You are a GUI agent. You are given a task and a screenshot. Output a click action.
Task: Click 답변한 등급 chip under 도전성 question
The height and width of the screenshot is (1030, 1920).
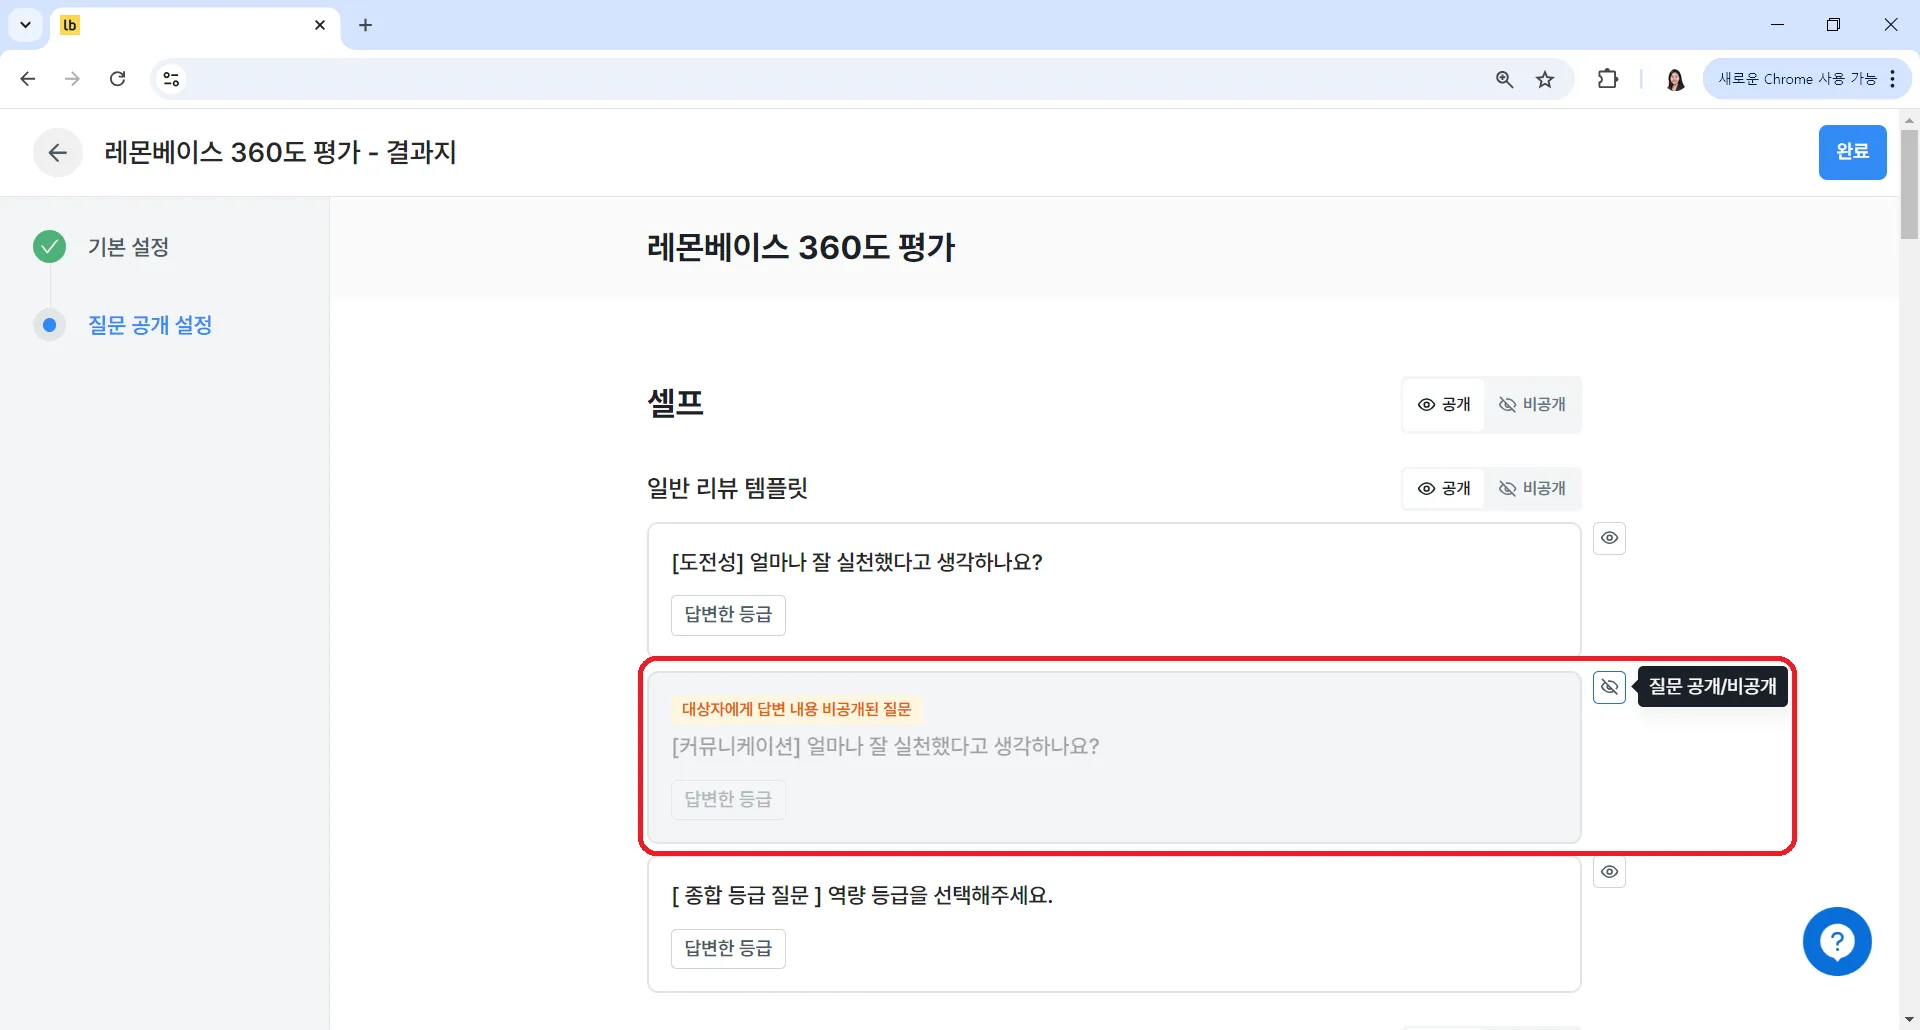pyautogui.click(x=728, y=614)
